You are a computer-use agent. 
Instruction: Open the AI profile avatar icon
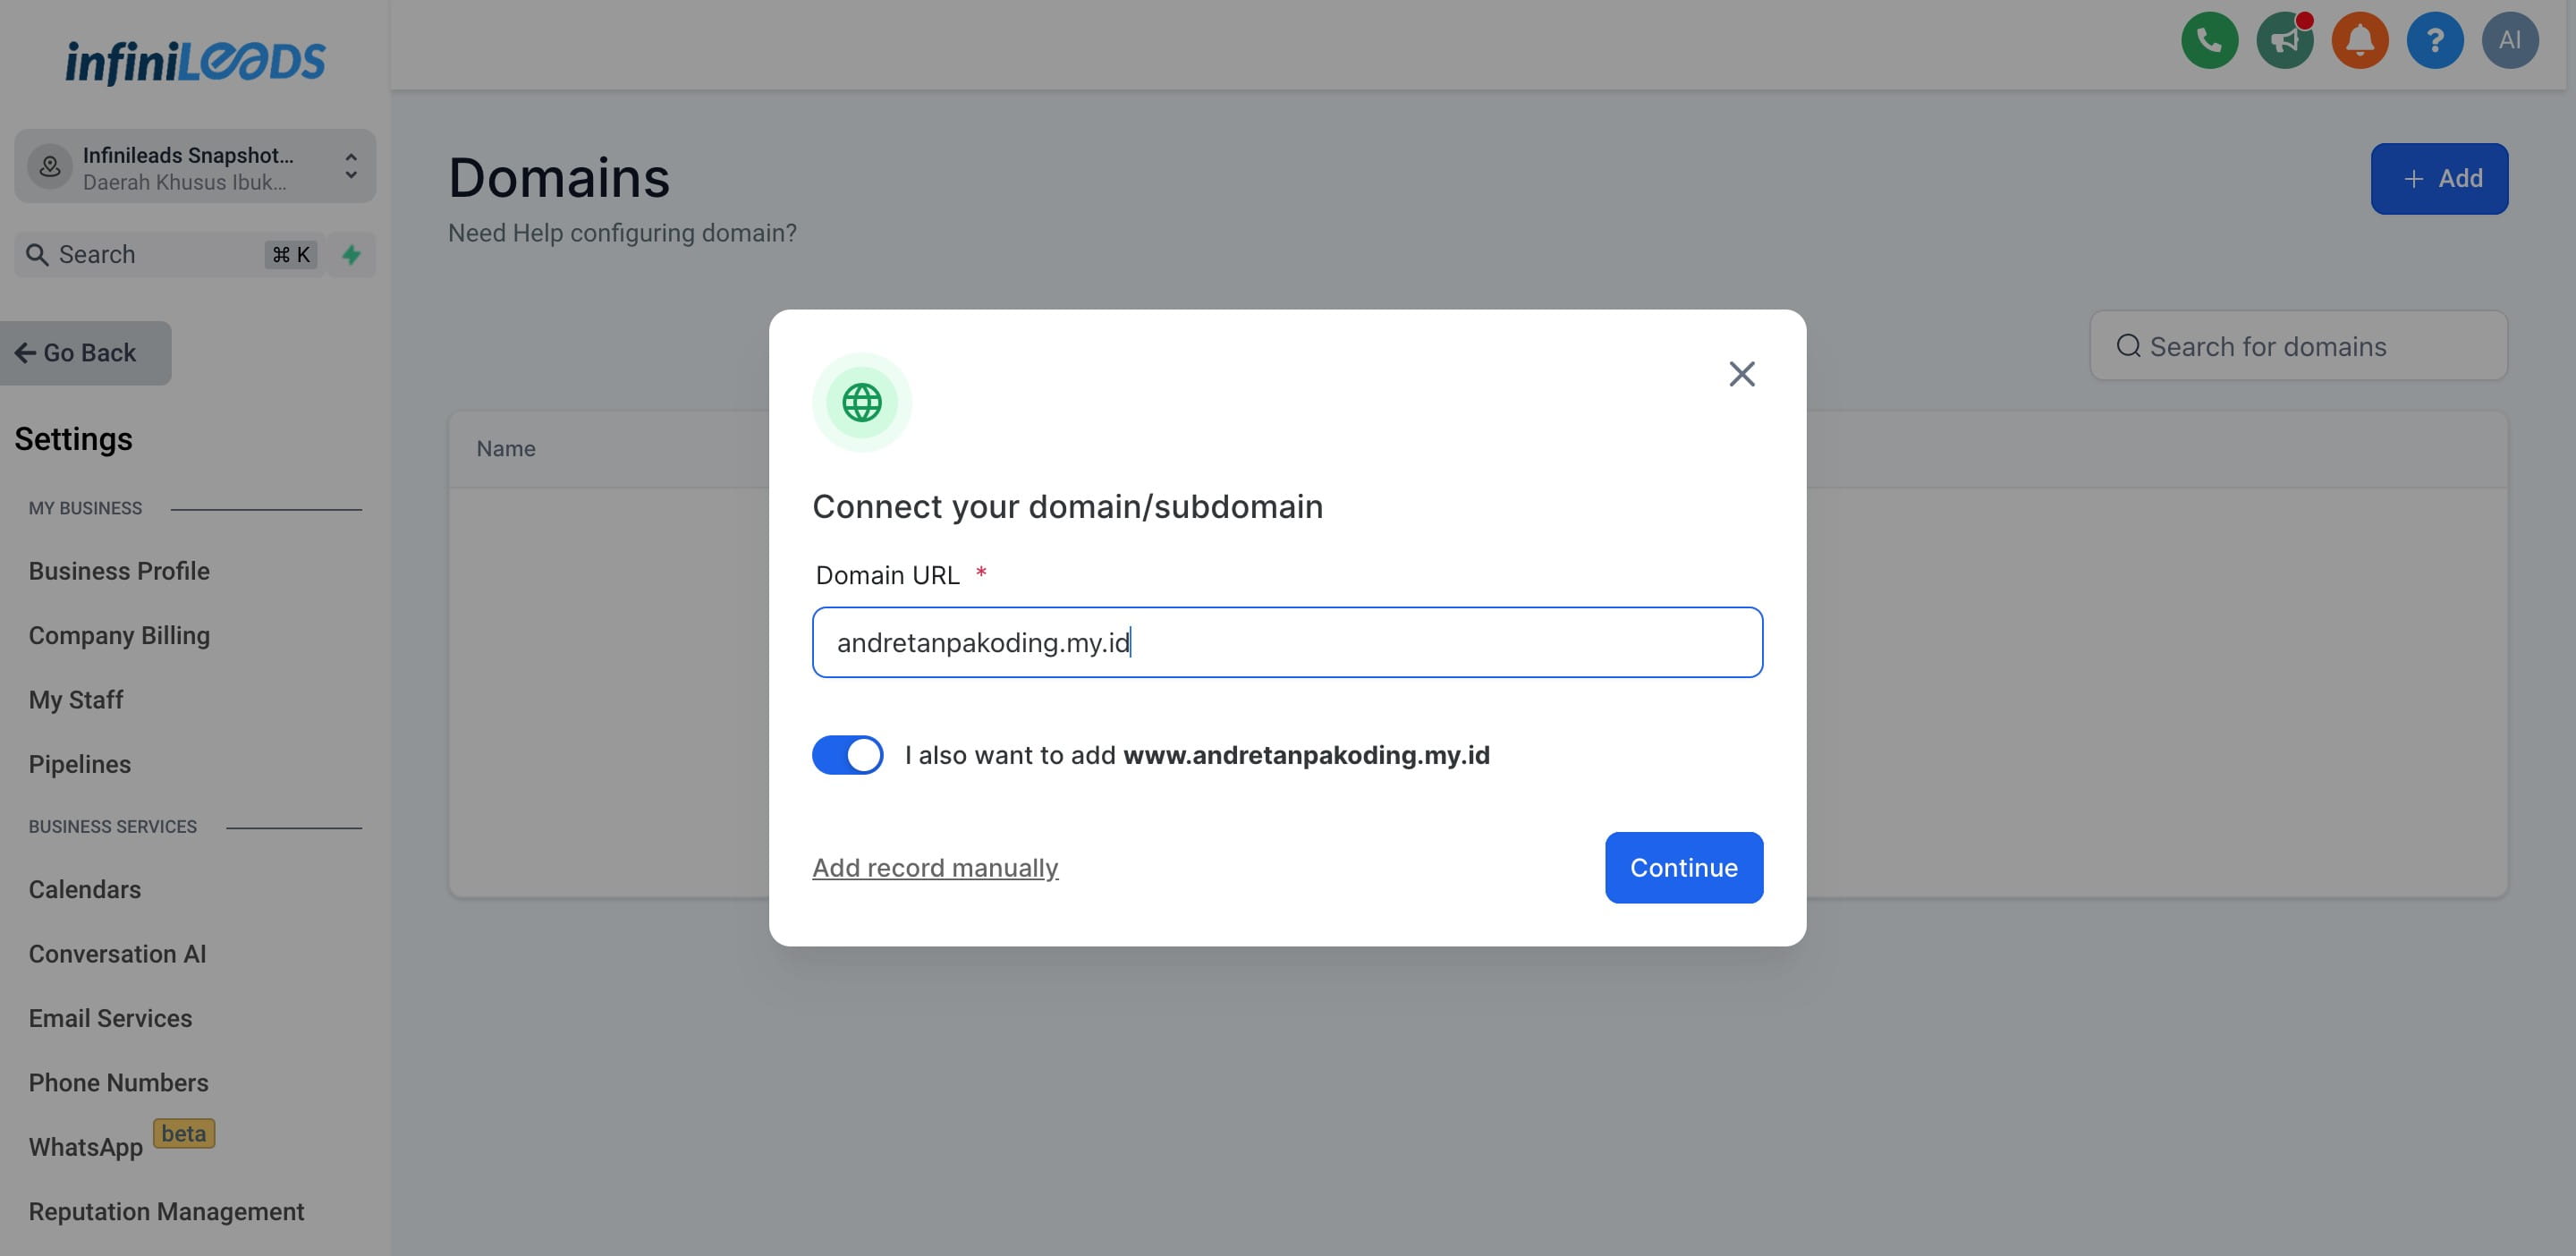point(2511,41)
